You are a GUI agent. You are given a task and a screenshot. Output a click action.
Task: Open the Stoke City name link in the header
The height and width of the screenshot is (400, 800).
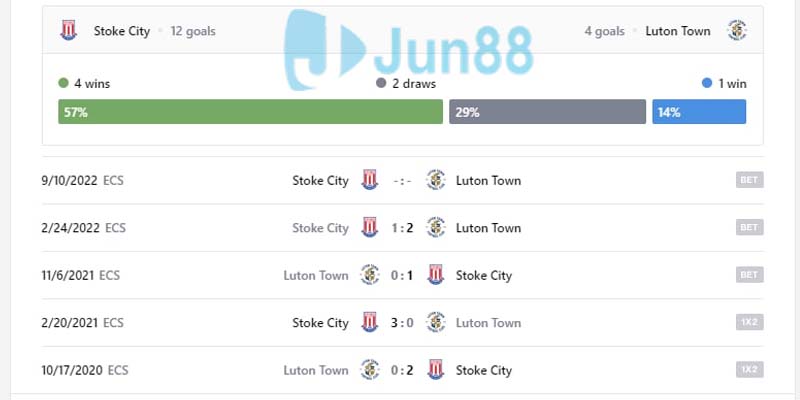coord(122,31)
